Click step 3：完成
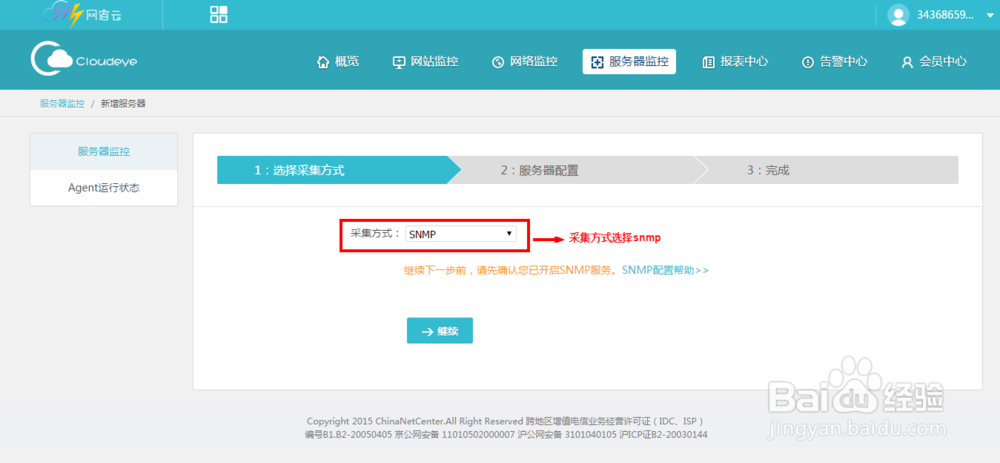This screenshot has width=1000, height=463. pyautogui.click(x=827, y=170)
